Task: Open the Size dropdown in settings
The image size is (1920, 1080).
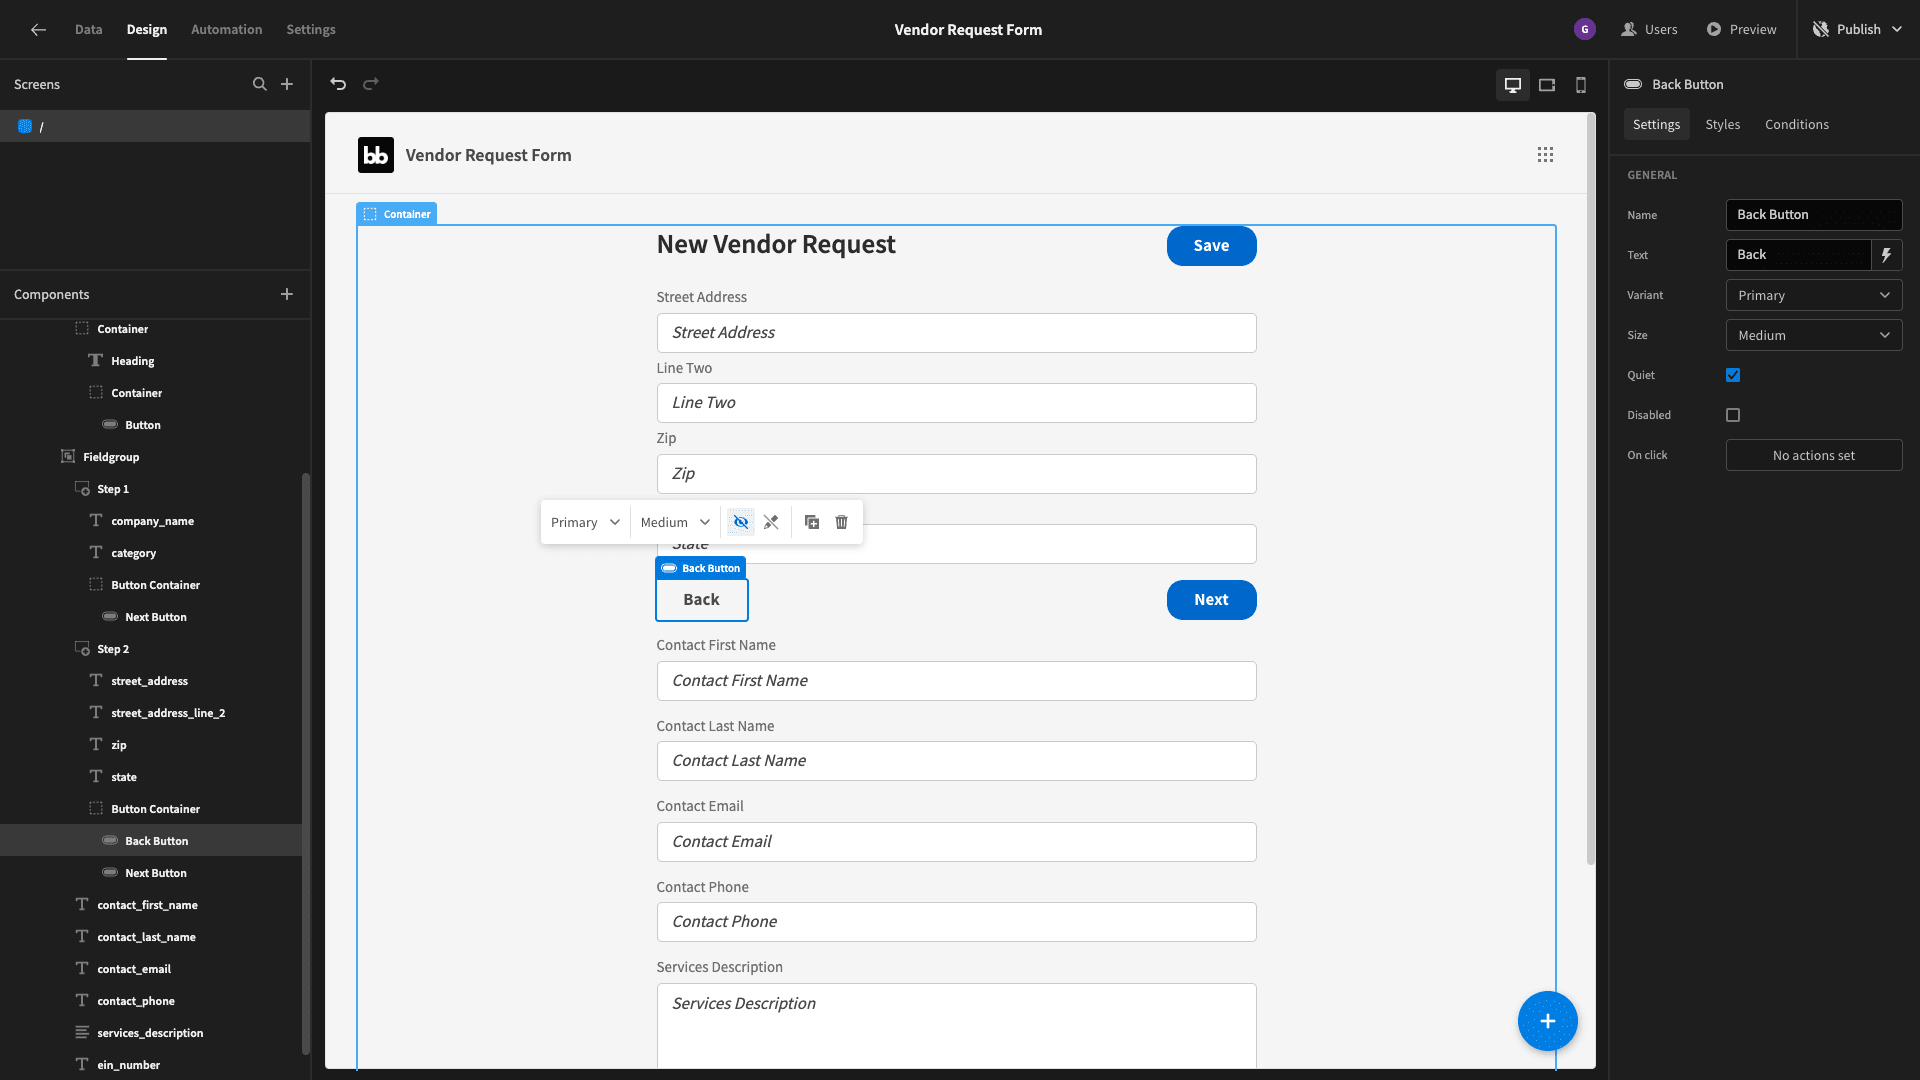Action: [1814, 335]
